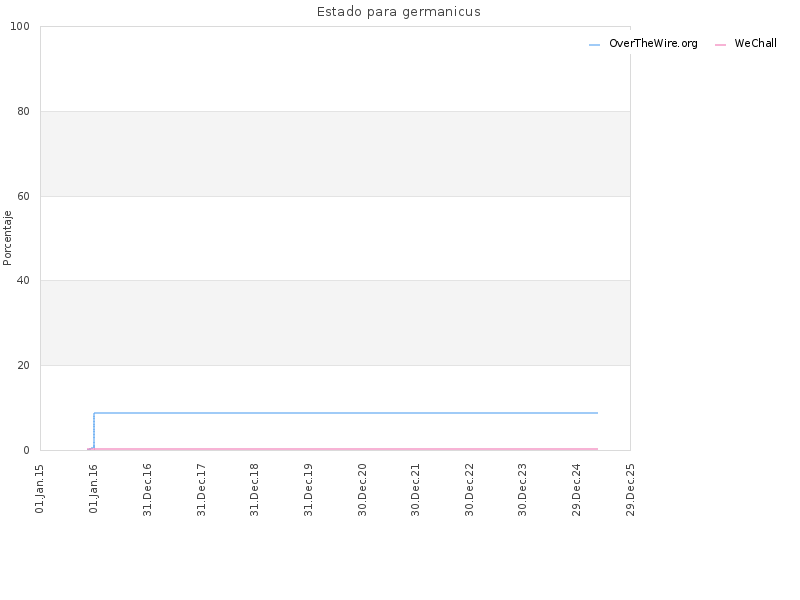800x600 pixels.
Task: Click the 20 y-axis tick label
Action: click(23, 366)
